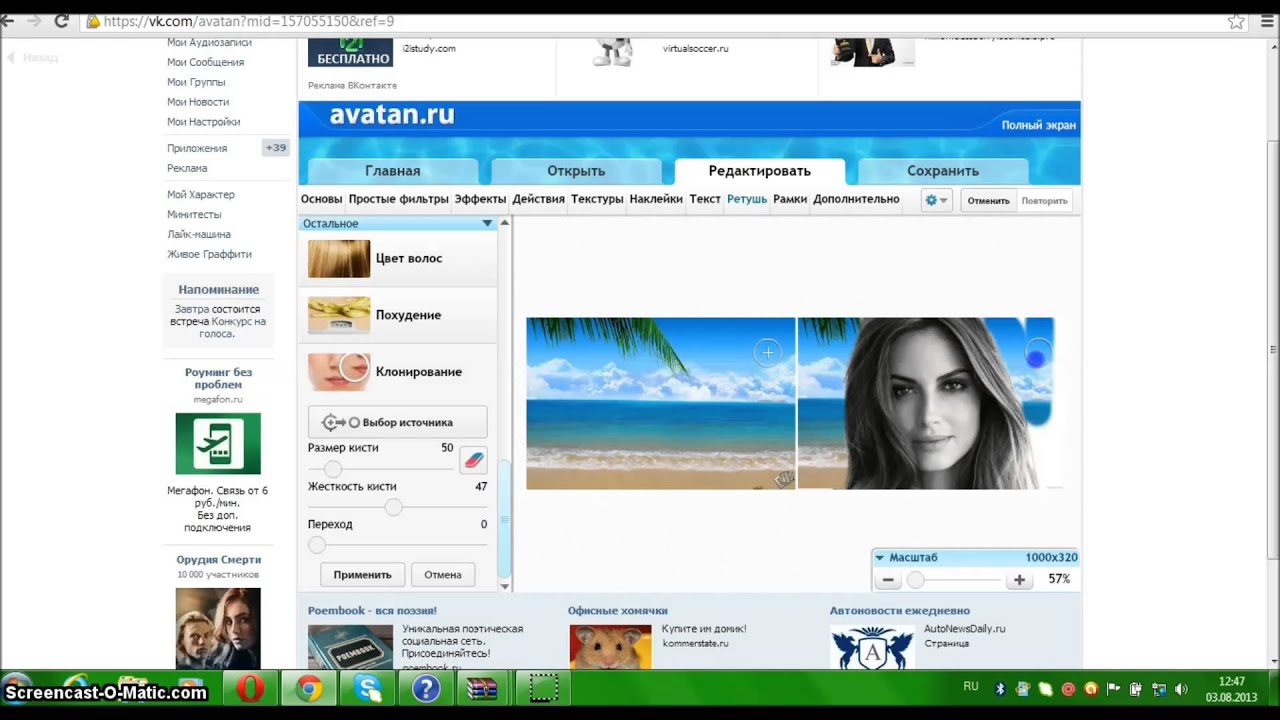1280x720 pixels.
Task: Activate the eraser tool icon
Action: [473, 460]
